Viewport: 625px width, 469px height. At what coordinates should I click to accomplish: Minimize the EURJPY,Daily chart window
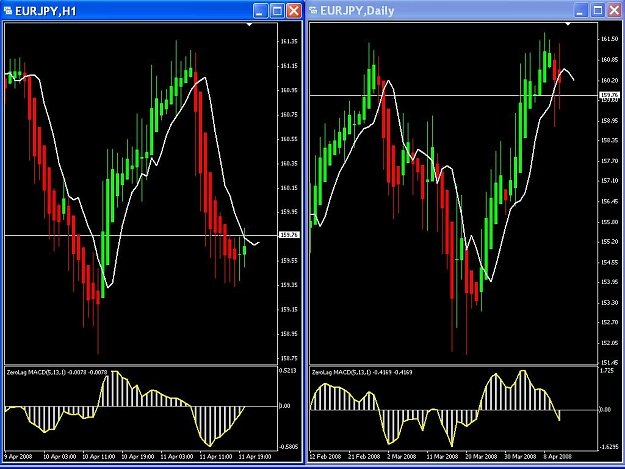[580, 11]
